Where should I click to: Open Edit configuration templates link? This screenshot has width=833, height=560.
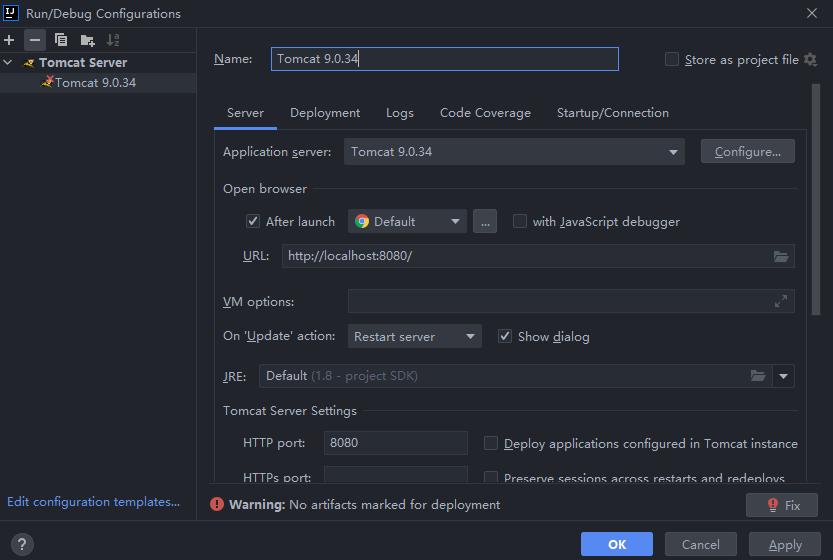click(x=94, y=502)
